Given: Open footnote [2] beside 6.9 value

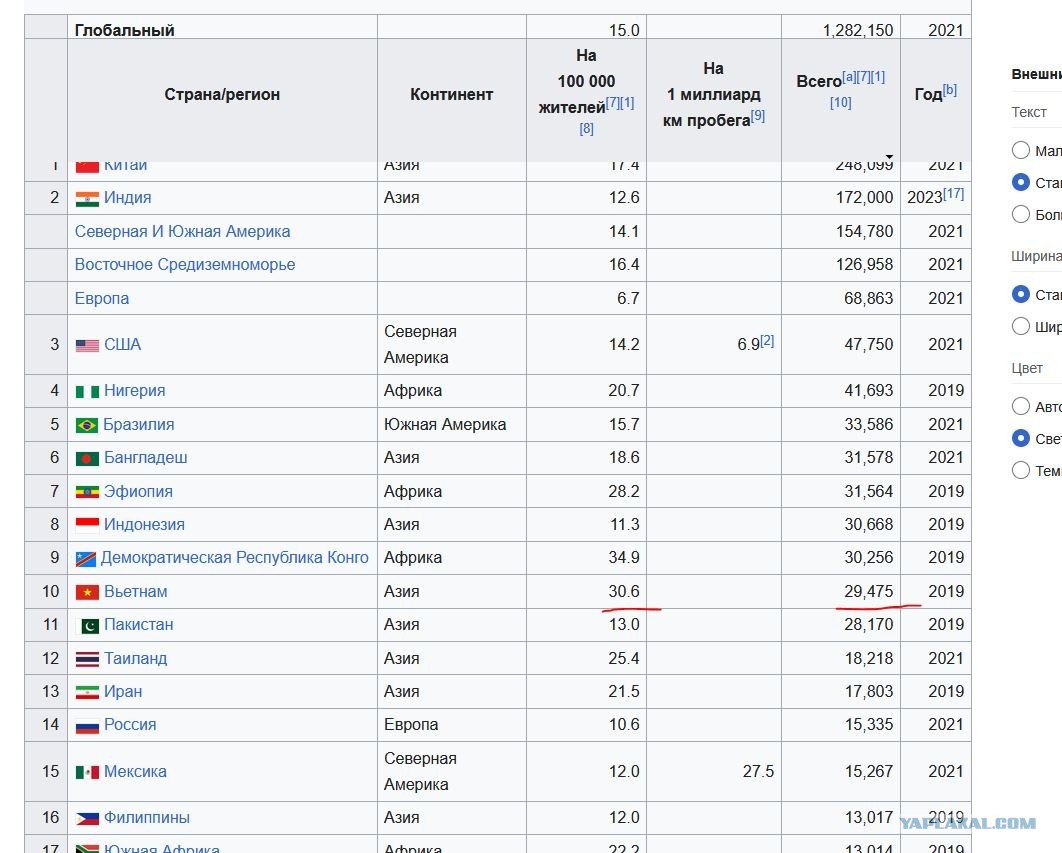Looking at the screenshot, I should 767,341.
